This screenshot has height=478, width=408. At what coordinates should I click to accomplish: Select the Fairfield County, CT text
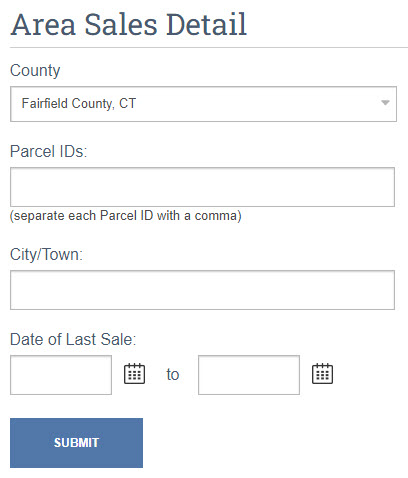[79, 103]
